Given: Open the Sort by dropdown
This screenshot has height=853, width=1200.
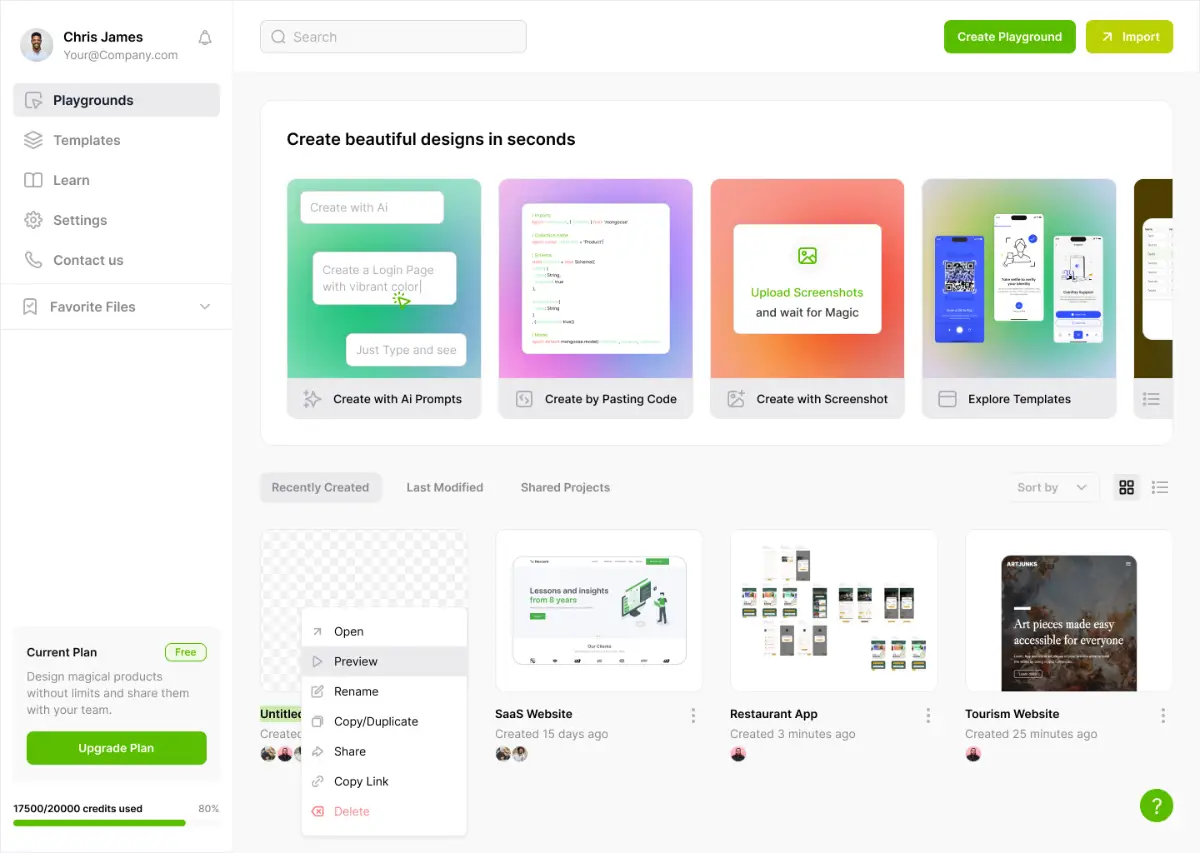Looking at the screenshot, I should click(x=1053, y=487).
